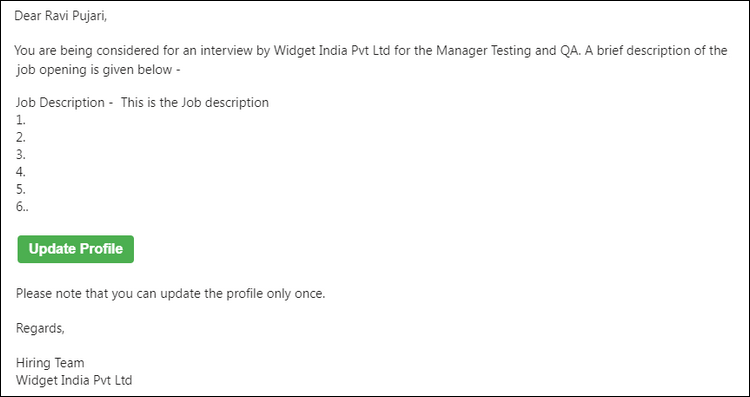This screenshot has height=397, width=750.
Task: Click 'Widget India Pvt Ltd' in the signature
Action: pyautogui.click(x=74, y=381)
